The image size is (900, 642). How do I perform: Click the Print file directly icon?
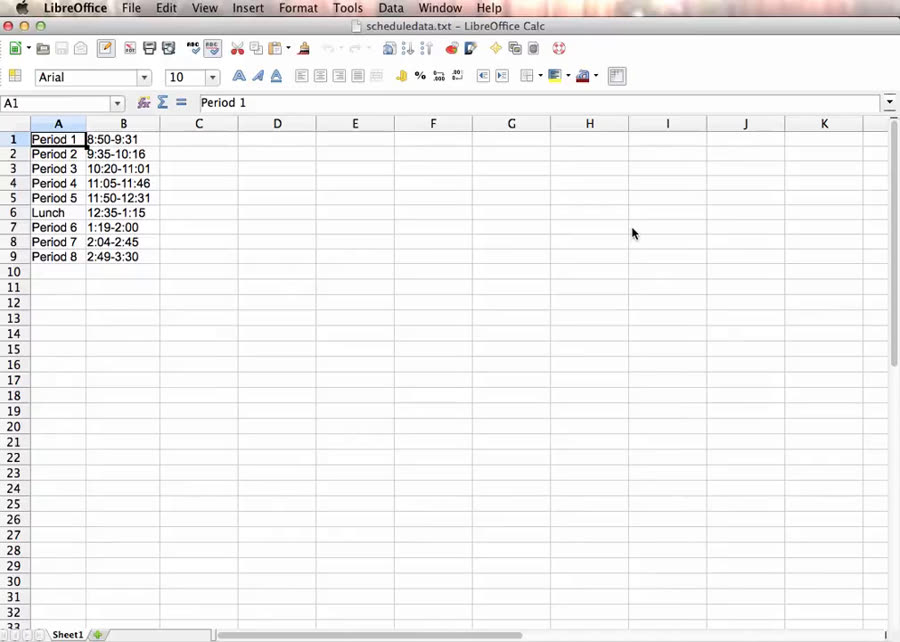[150, 48]
